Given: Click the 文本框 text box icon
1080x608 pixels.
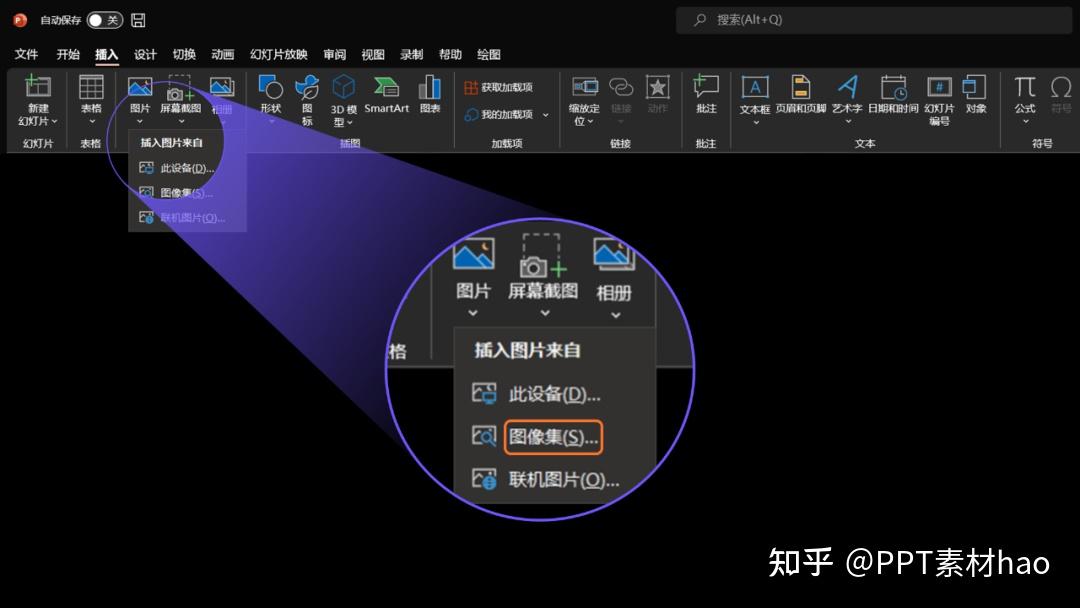Looking at the screenshot, I should click(755, 87).
